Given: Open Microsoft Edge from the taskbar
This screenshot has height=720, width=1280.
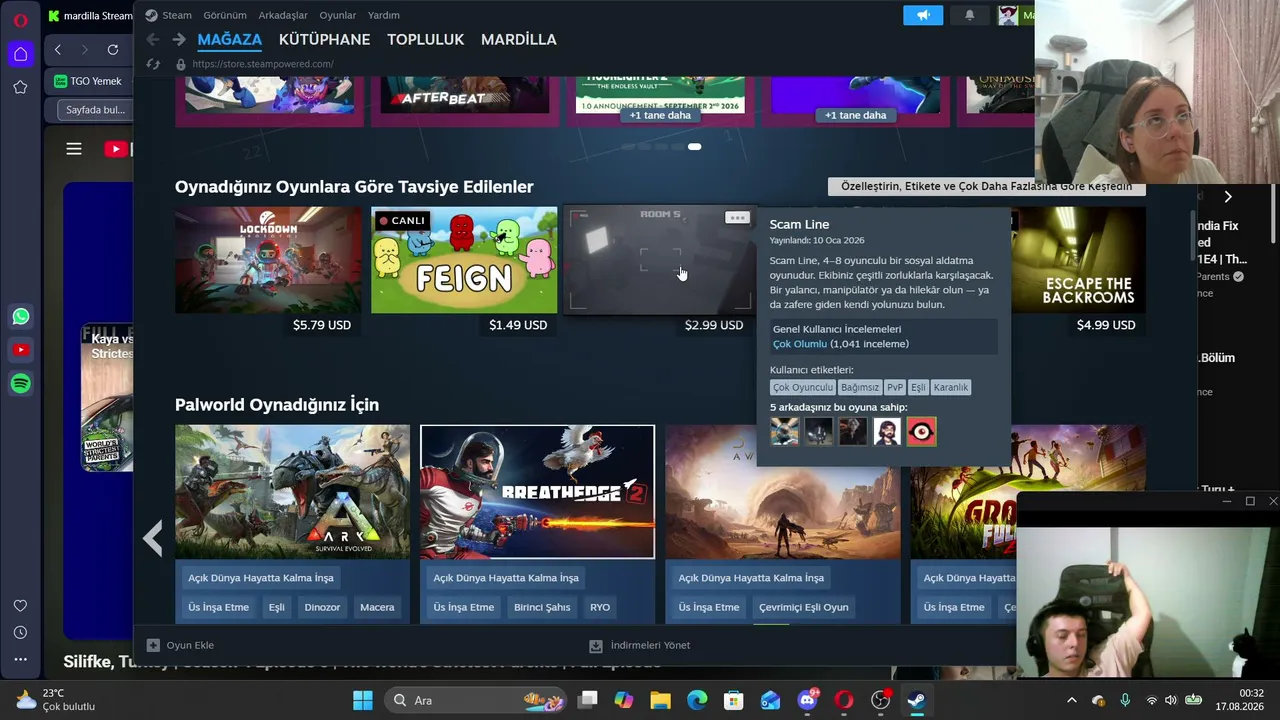Looking at the screenshot, I should pyautogui.click(x=697, y=700).
